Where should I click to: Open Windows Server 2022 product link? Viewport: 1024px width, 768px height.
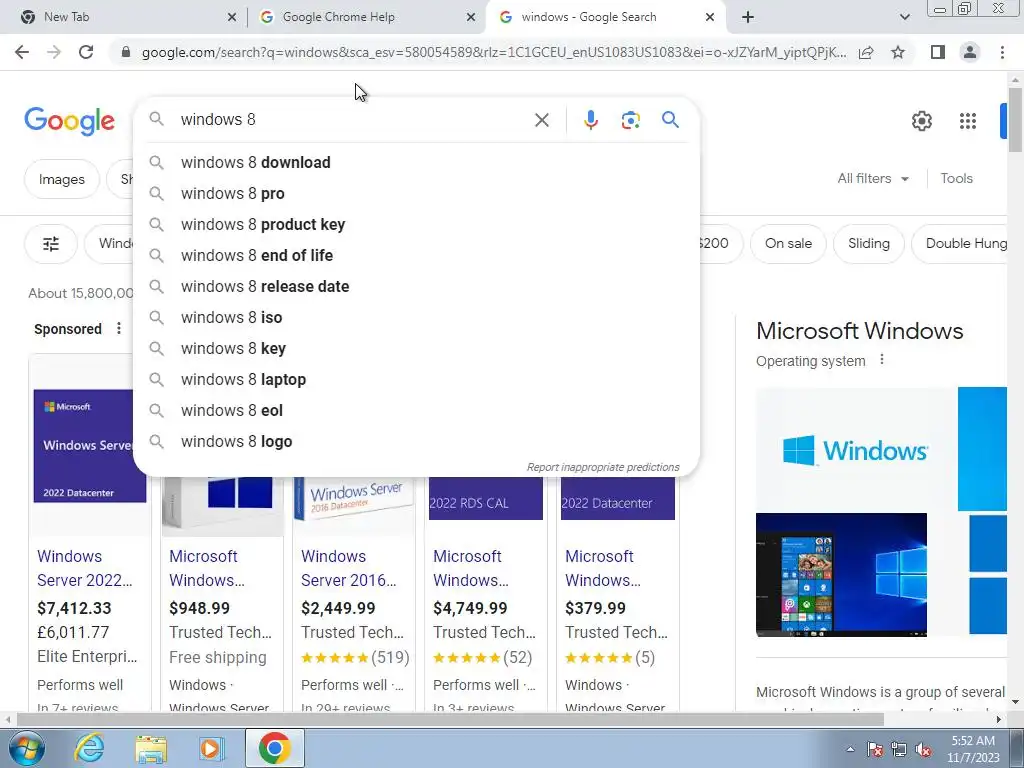point(85,568)
